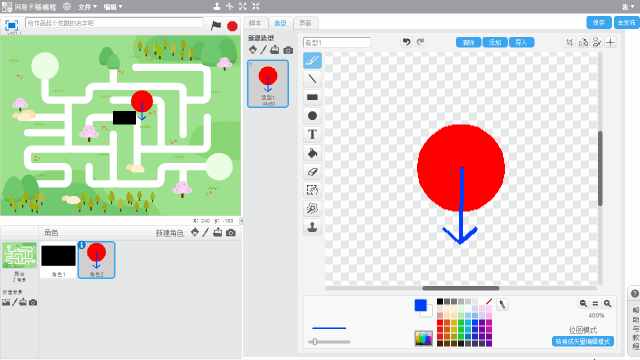The image size is (640, 360).
Task: Pick the Stamp duplicate tool
Action: coord(312,227)
